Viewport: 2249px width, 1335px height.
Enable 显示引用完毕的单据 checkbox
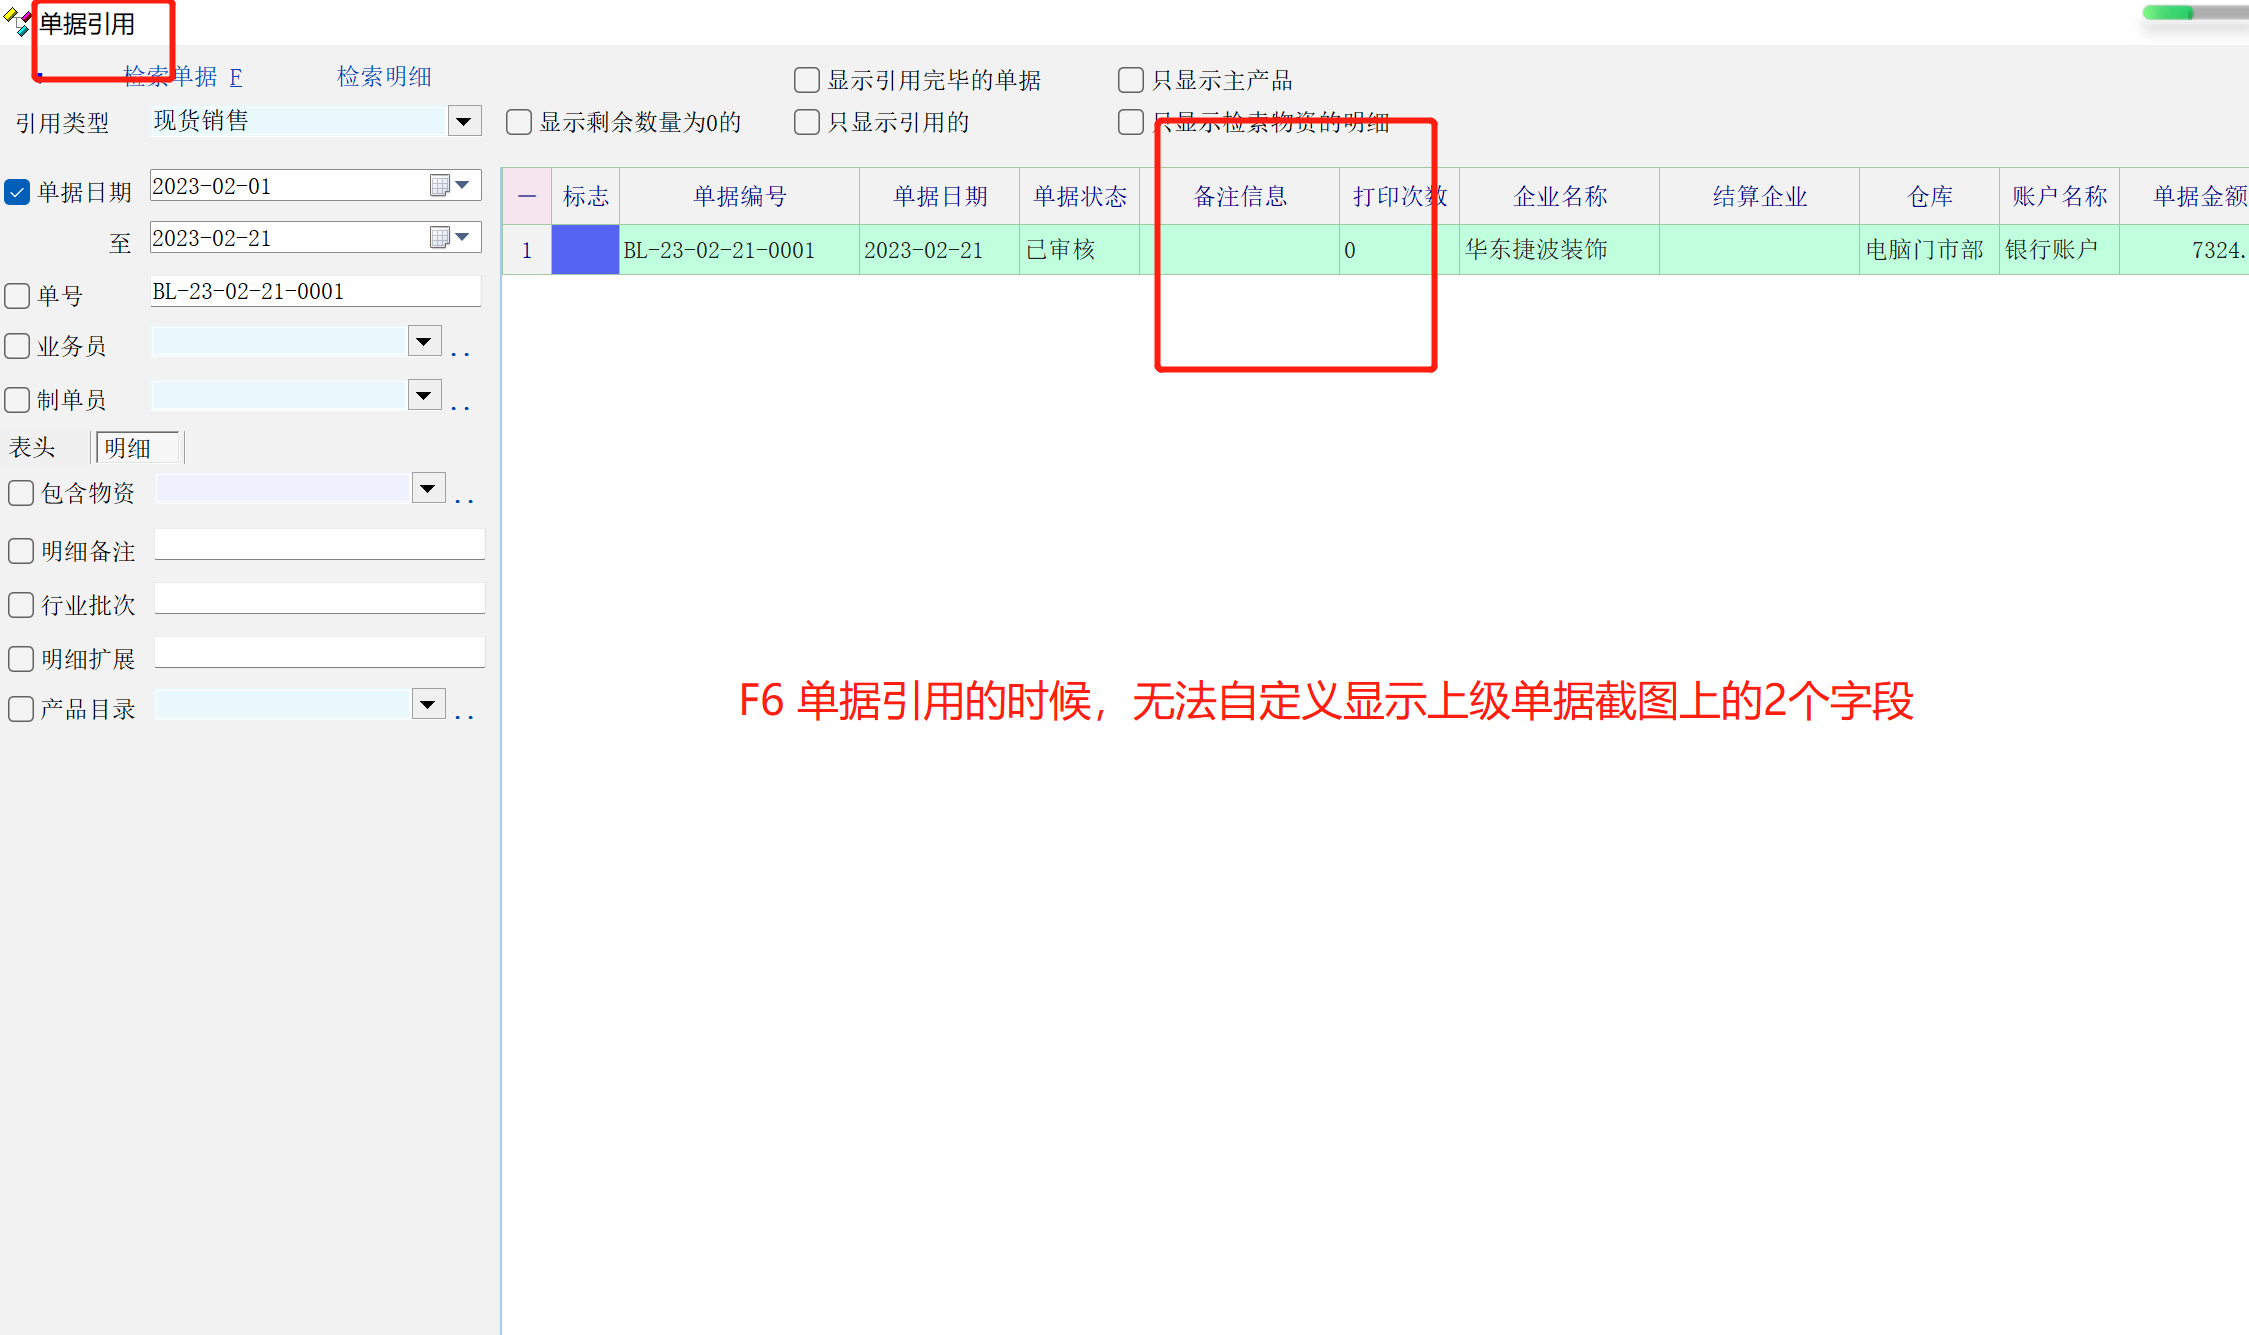(806, 80)
